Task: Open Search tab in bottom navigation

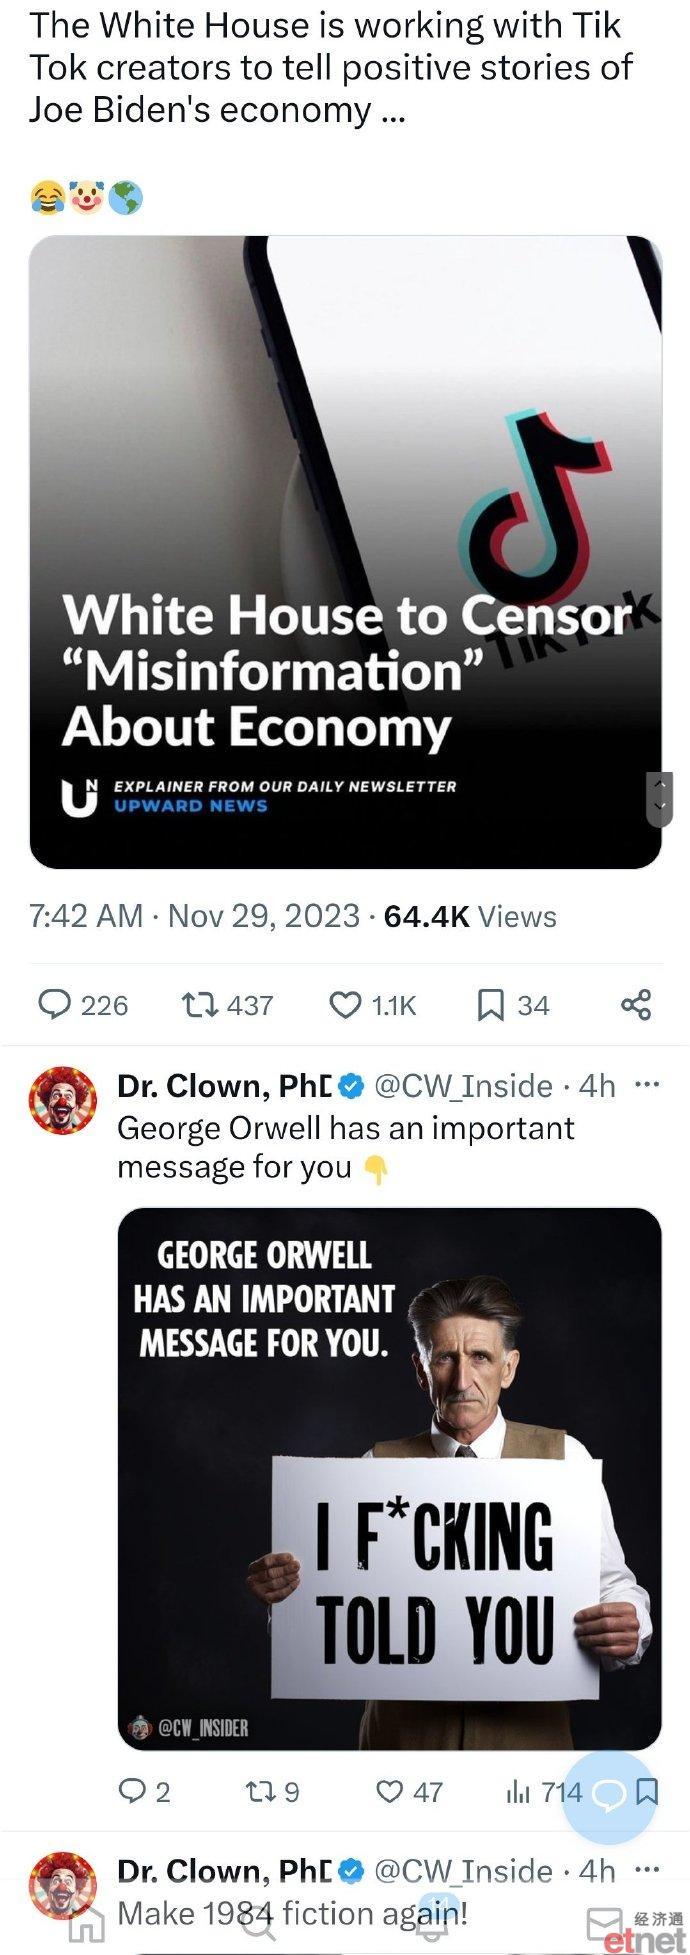Action: 258,1924
